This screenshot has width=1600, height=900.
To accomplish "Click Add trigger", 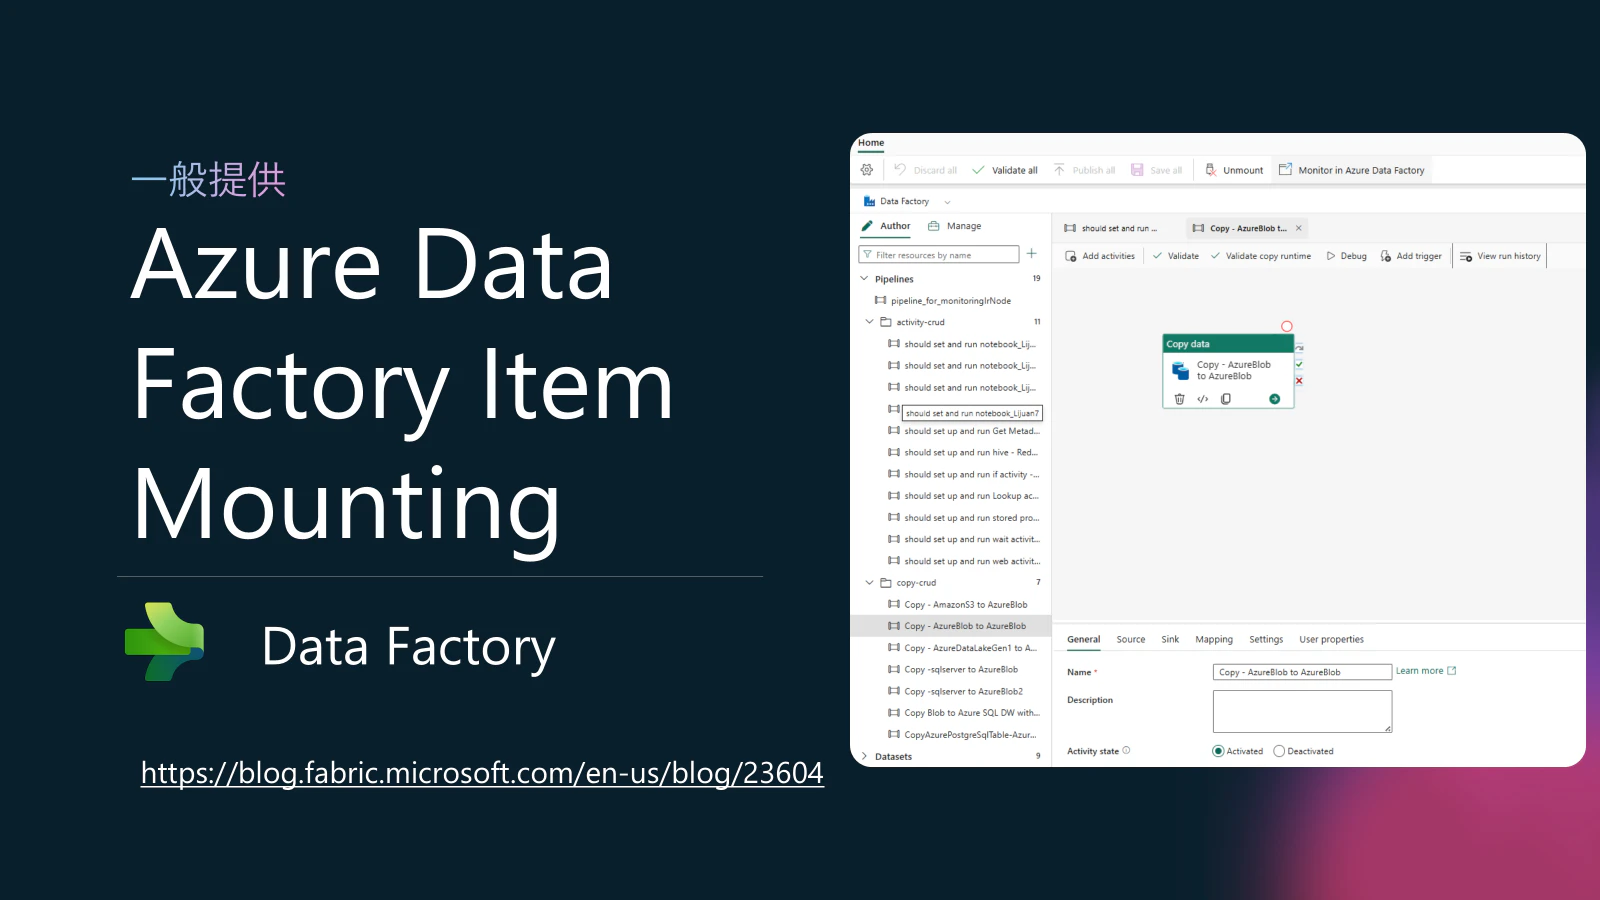I will point(1411,256).
